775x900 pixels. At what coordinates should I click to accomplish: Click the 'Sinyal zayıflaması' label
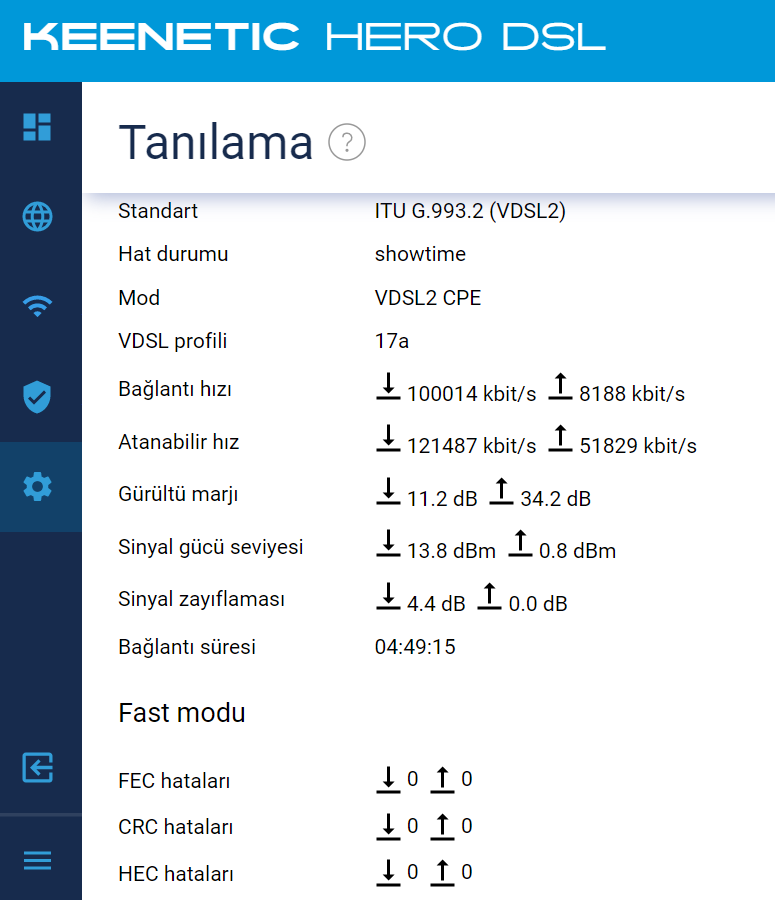coord(202,599)
